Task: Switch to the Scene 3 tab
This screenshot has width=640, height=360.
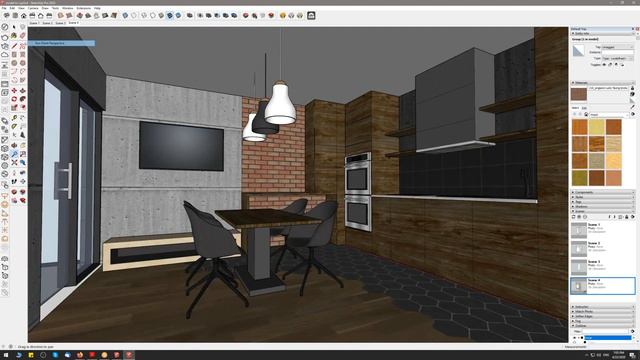Action: 60,23
